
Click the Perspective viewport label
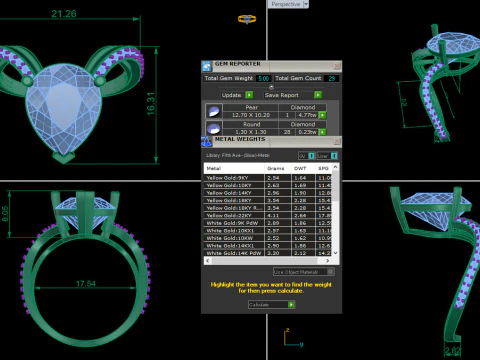[x=286, y=4]
